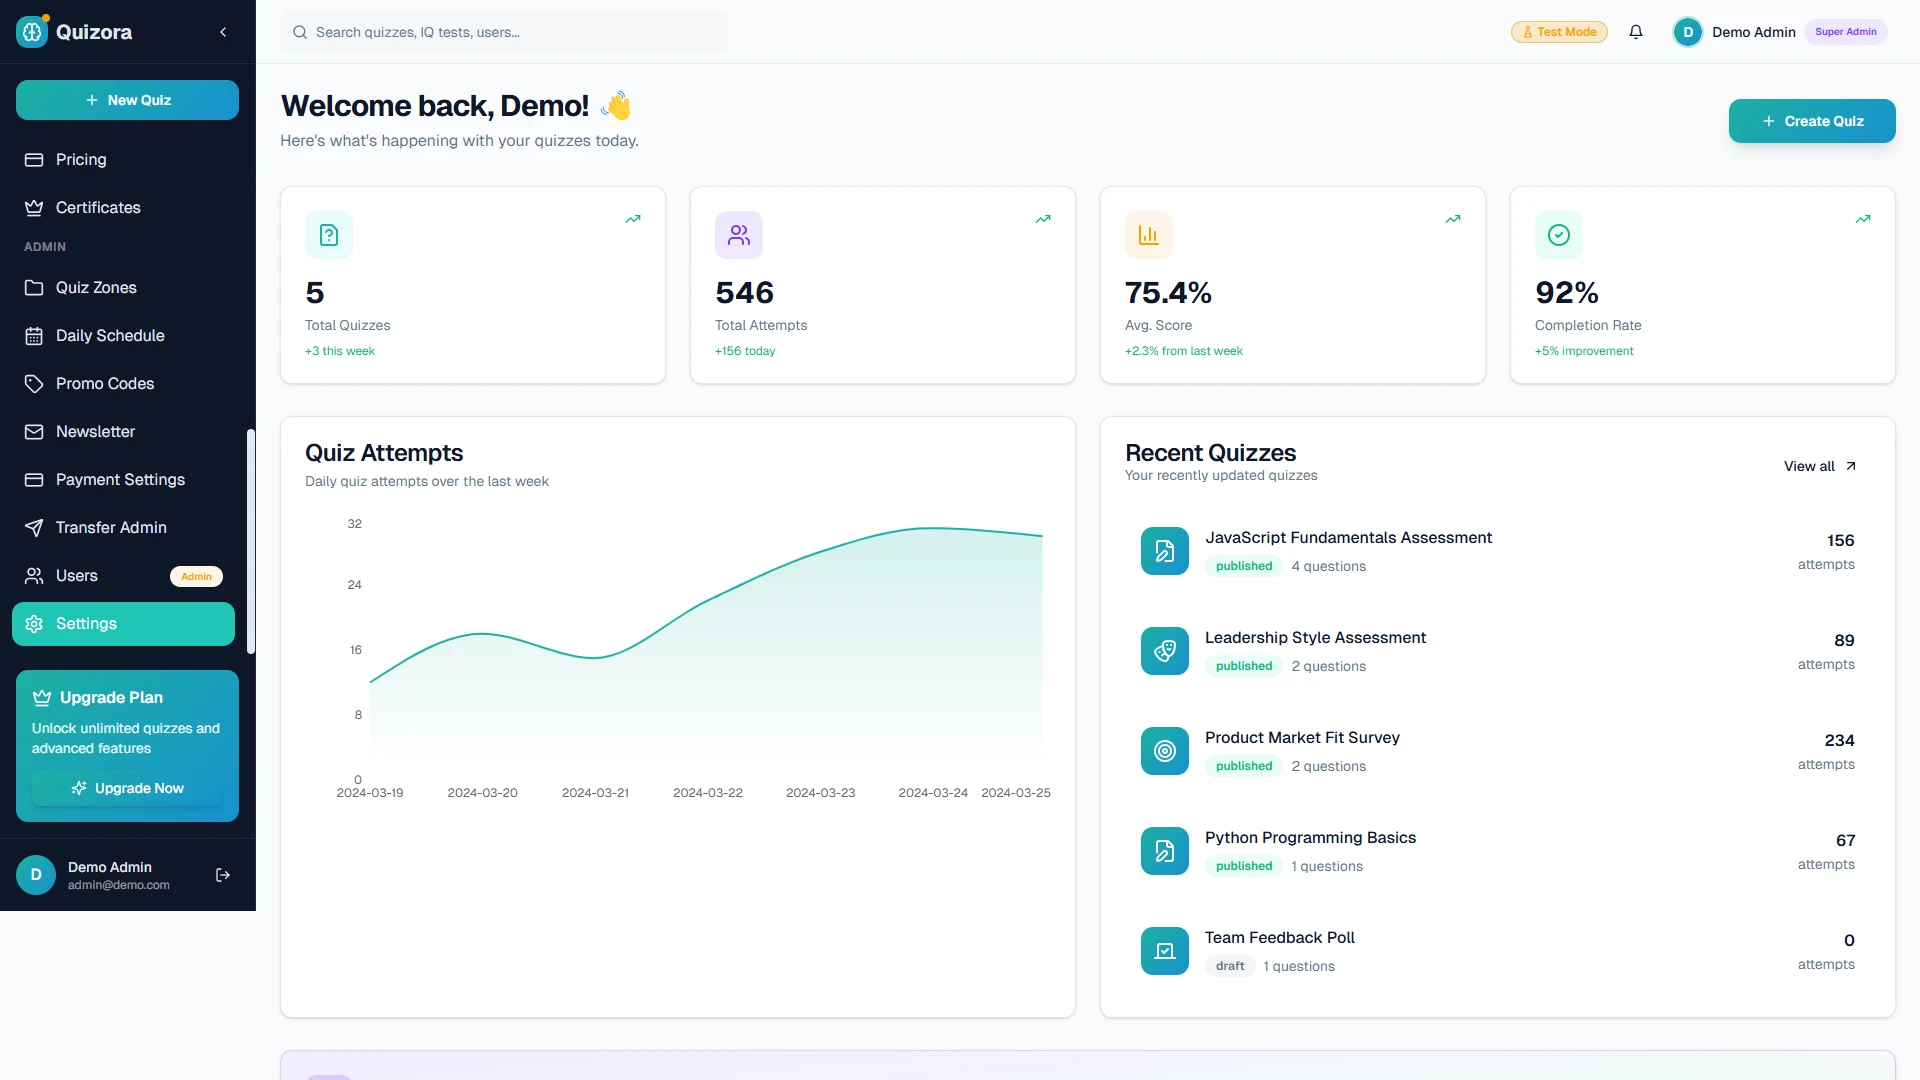The image size is (1920, 1080).
Task: Click the Super Admin badge
Action: (x=1846, y=32)
